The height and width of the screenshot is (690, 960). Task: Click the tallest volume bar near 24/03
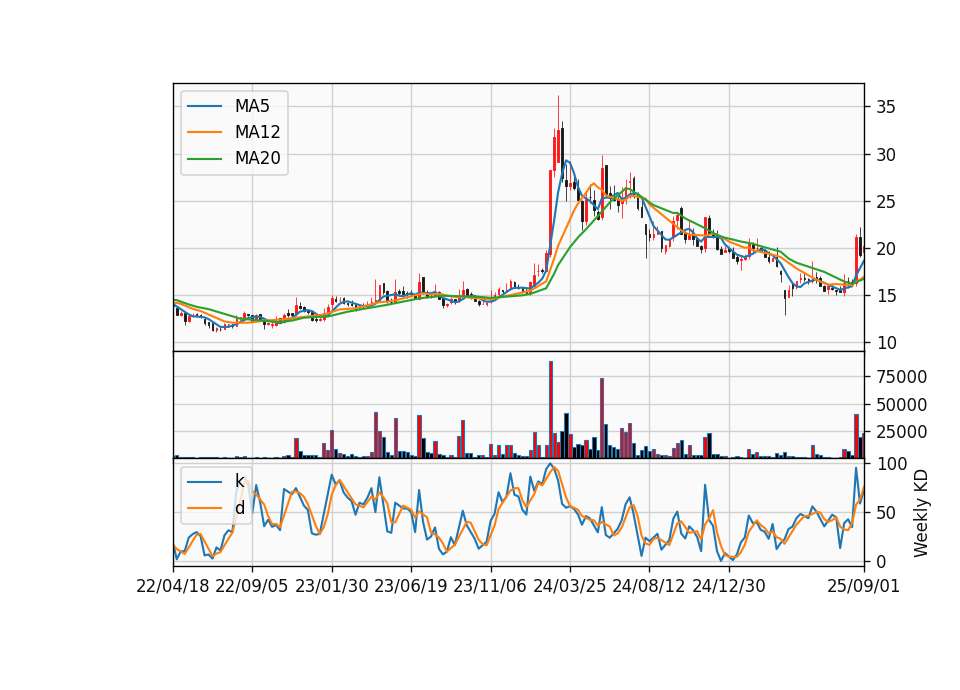[551, 410]
